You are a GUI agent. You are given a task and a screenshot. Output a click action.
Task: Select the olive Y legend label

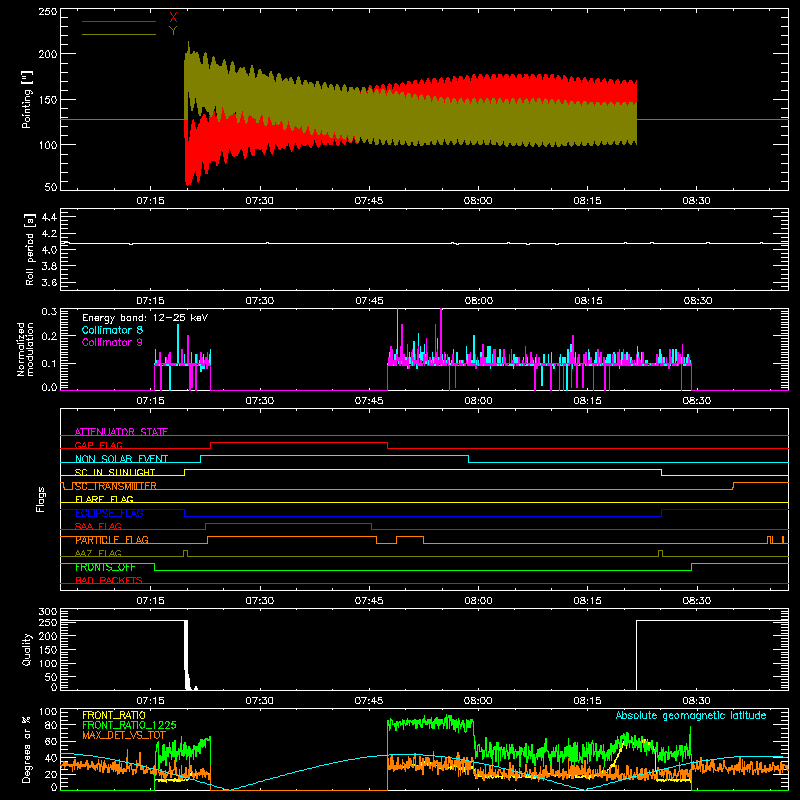click(173, 31)
